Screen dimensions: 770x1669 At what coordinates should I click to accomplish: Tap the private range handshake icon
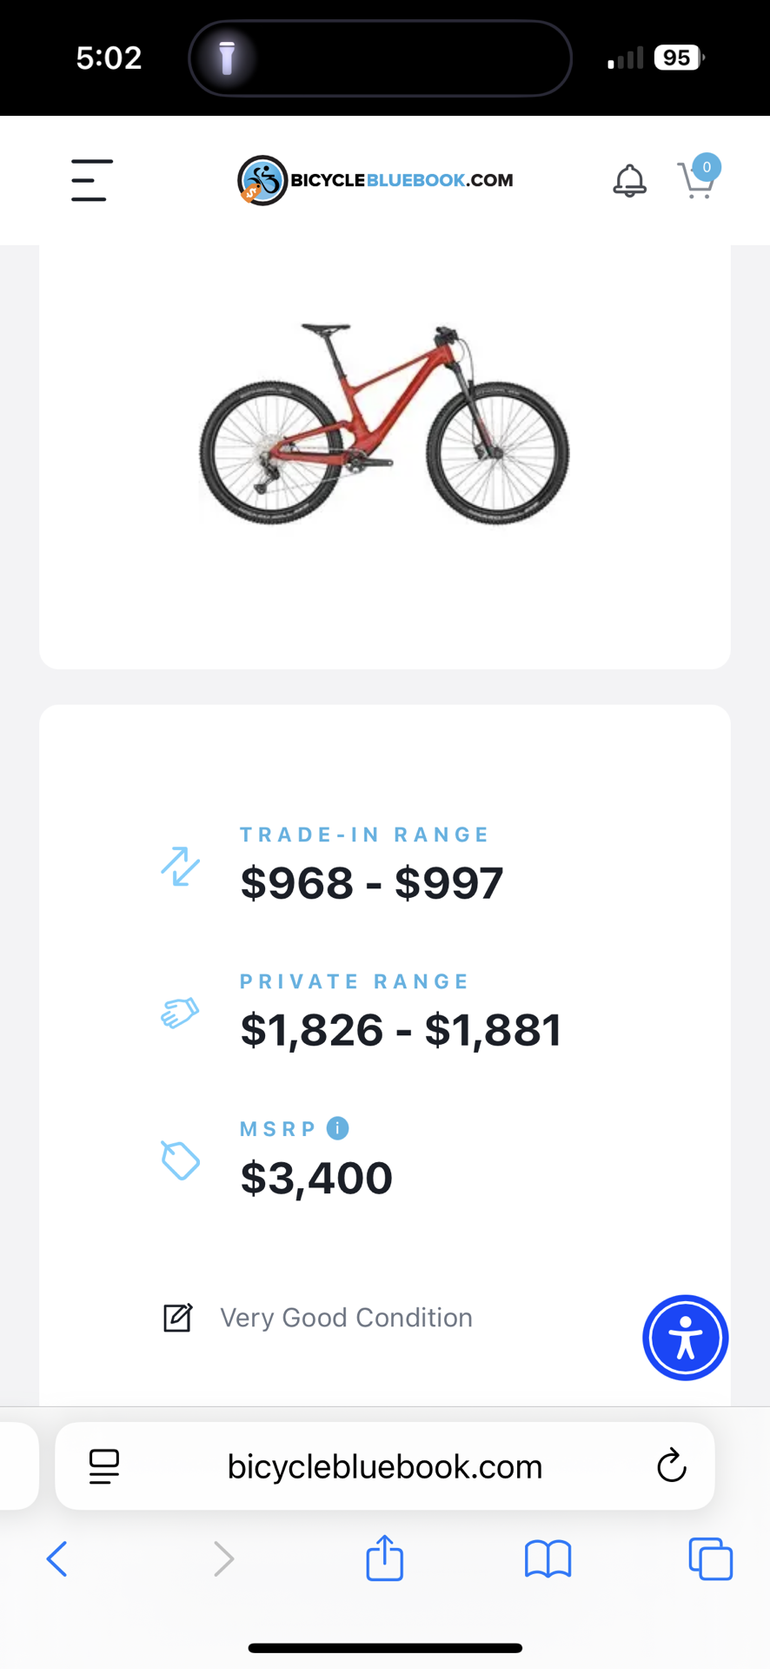[x=180, y=1013]
